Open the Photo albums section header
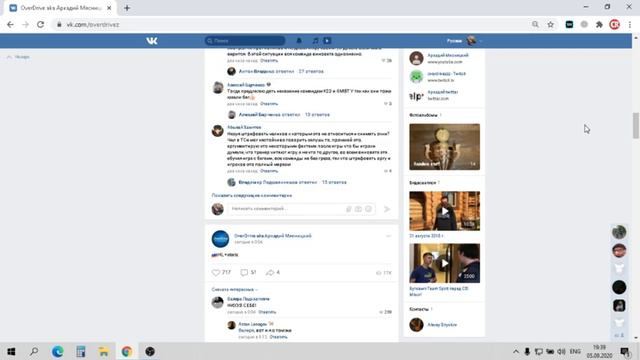This screenshot has height=360, width=640. pyautogui.click(x=423, y=115)
